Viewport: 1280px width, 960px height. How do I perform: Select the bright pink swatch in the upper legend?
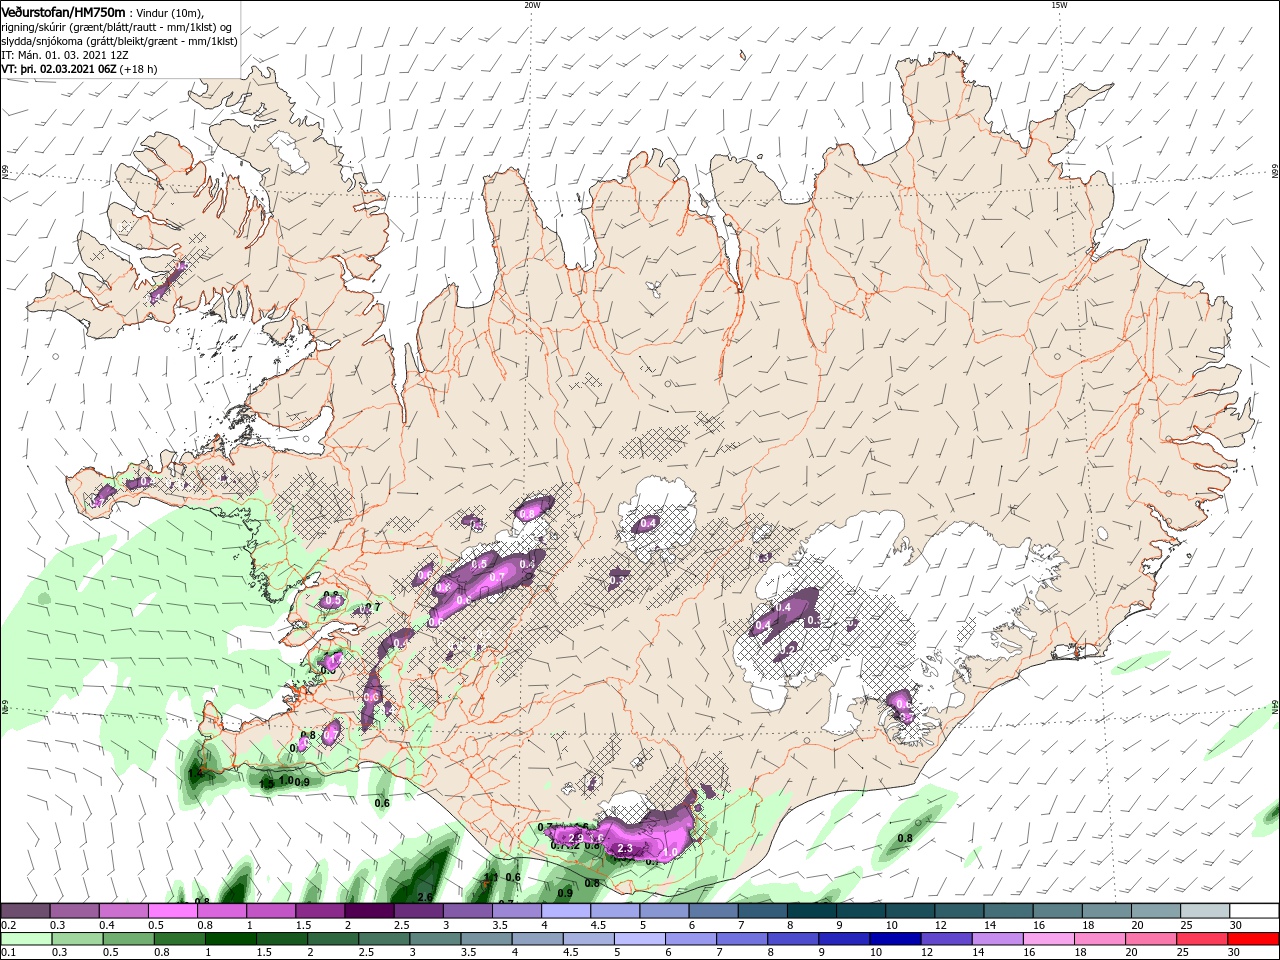tap(172, 910)
